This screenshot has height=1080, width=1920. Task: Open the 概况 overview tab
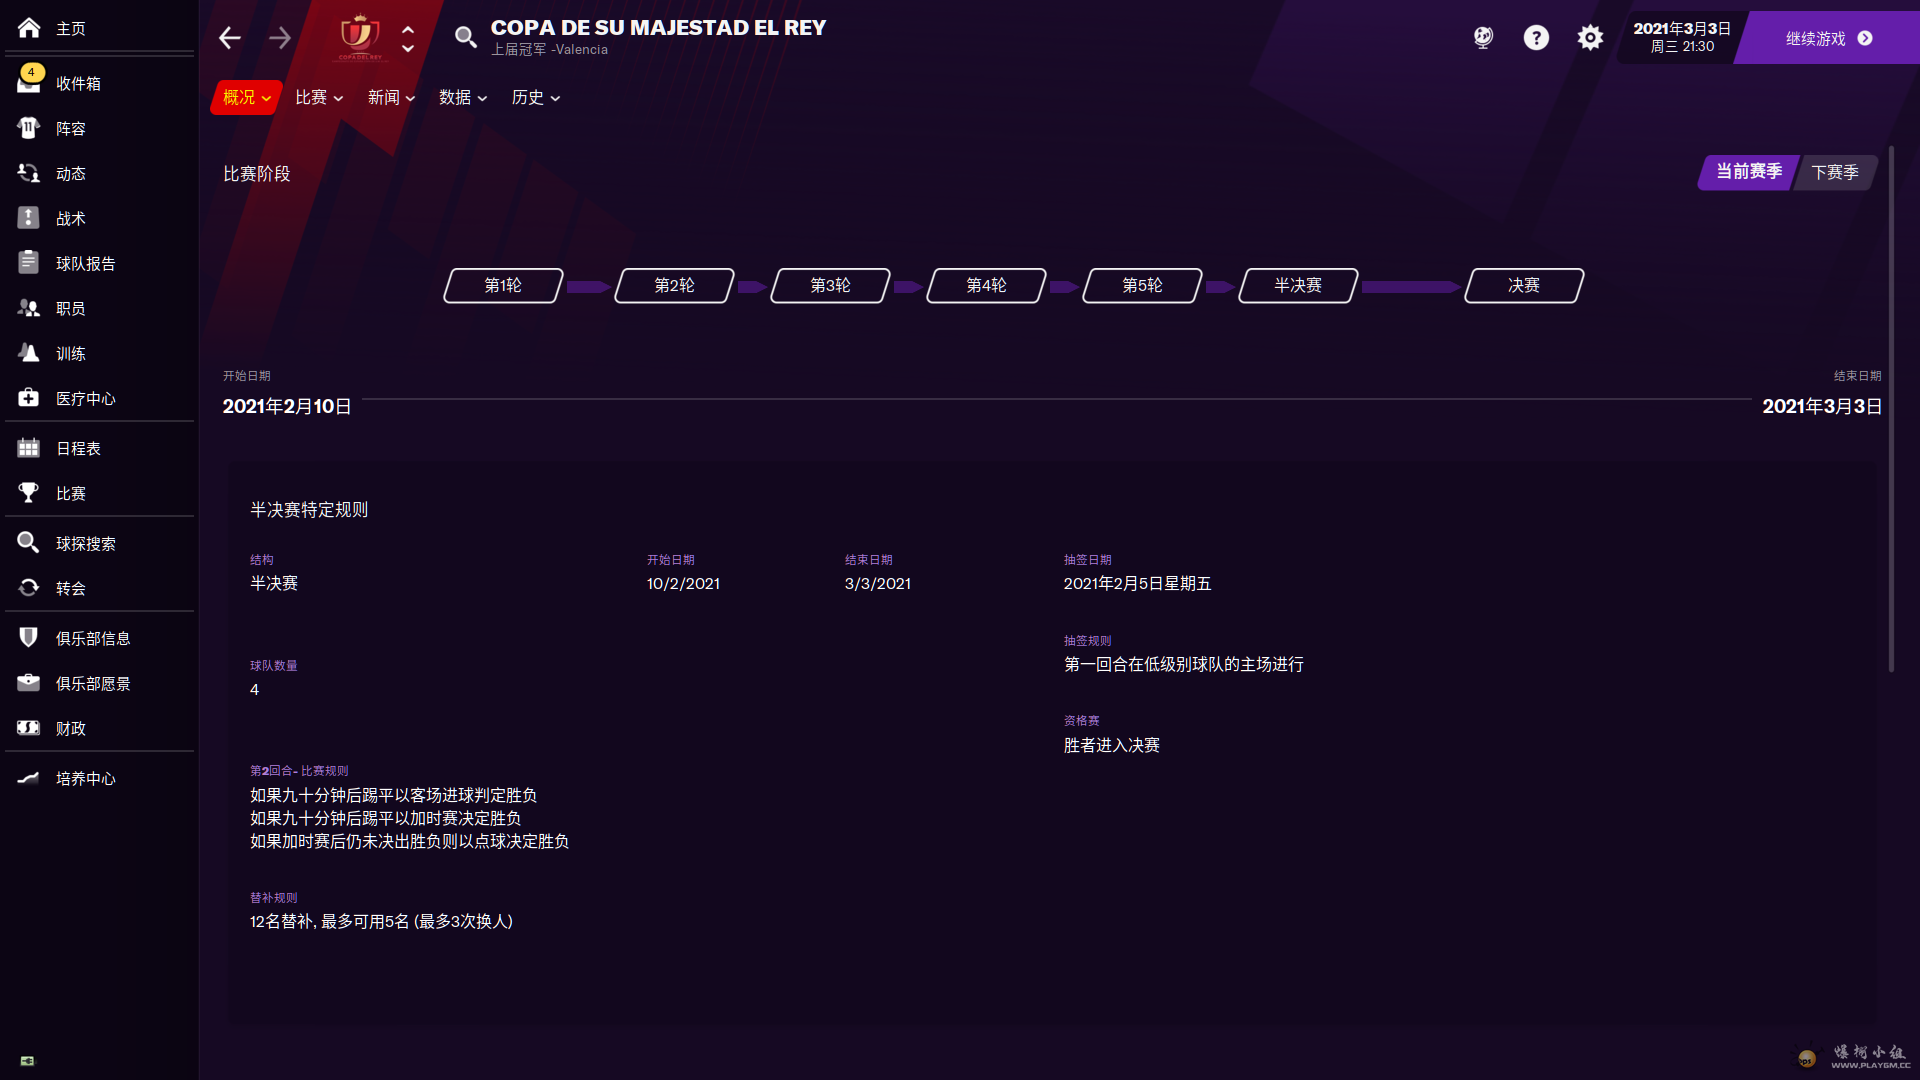[x=246, y=97]
